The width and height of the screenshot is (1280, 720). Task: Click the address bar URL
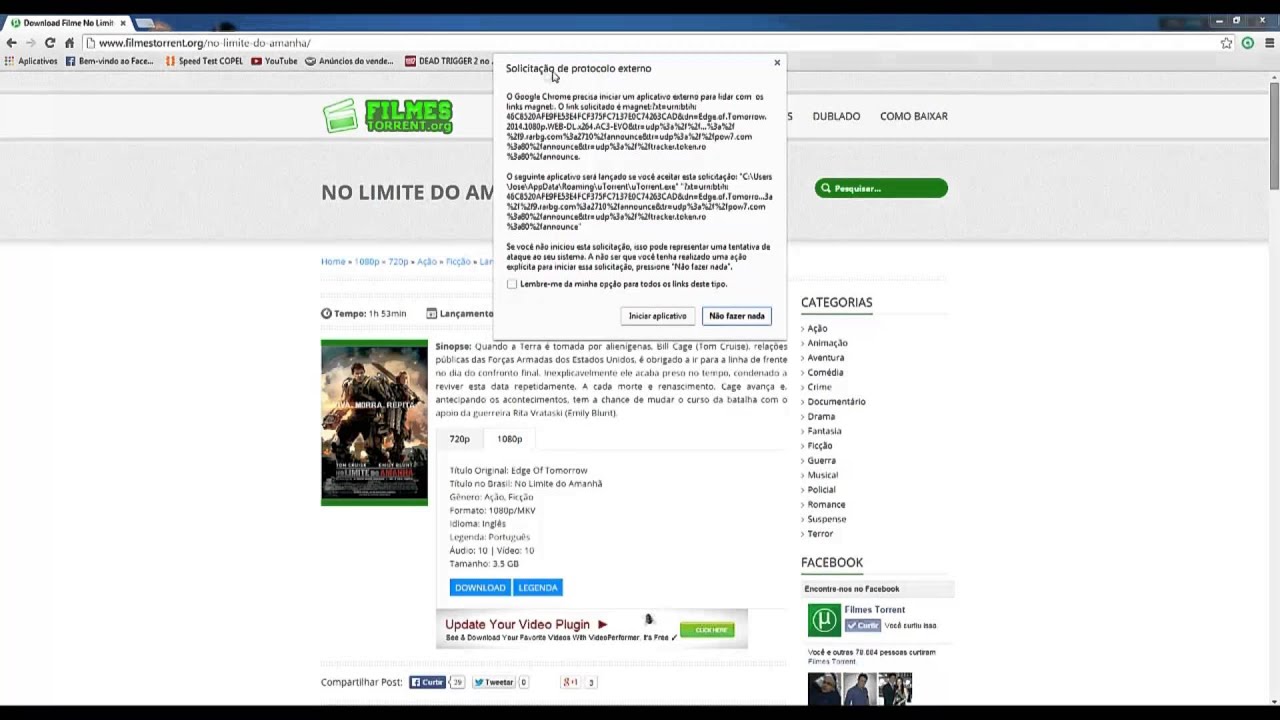[x=204, y=43]
